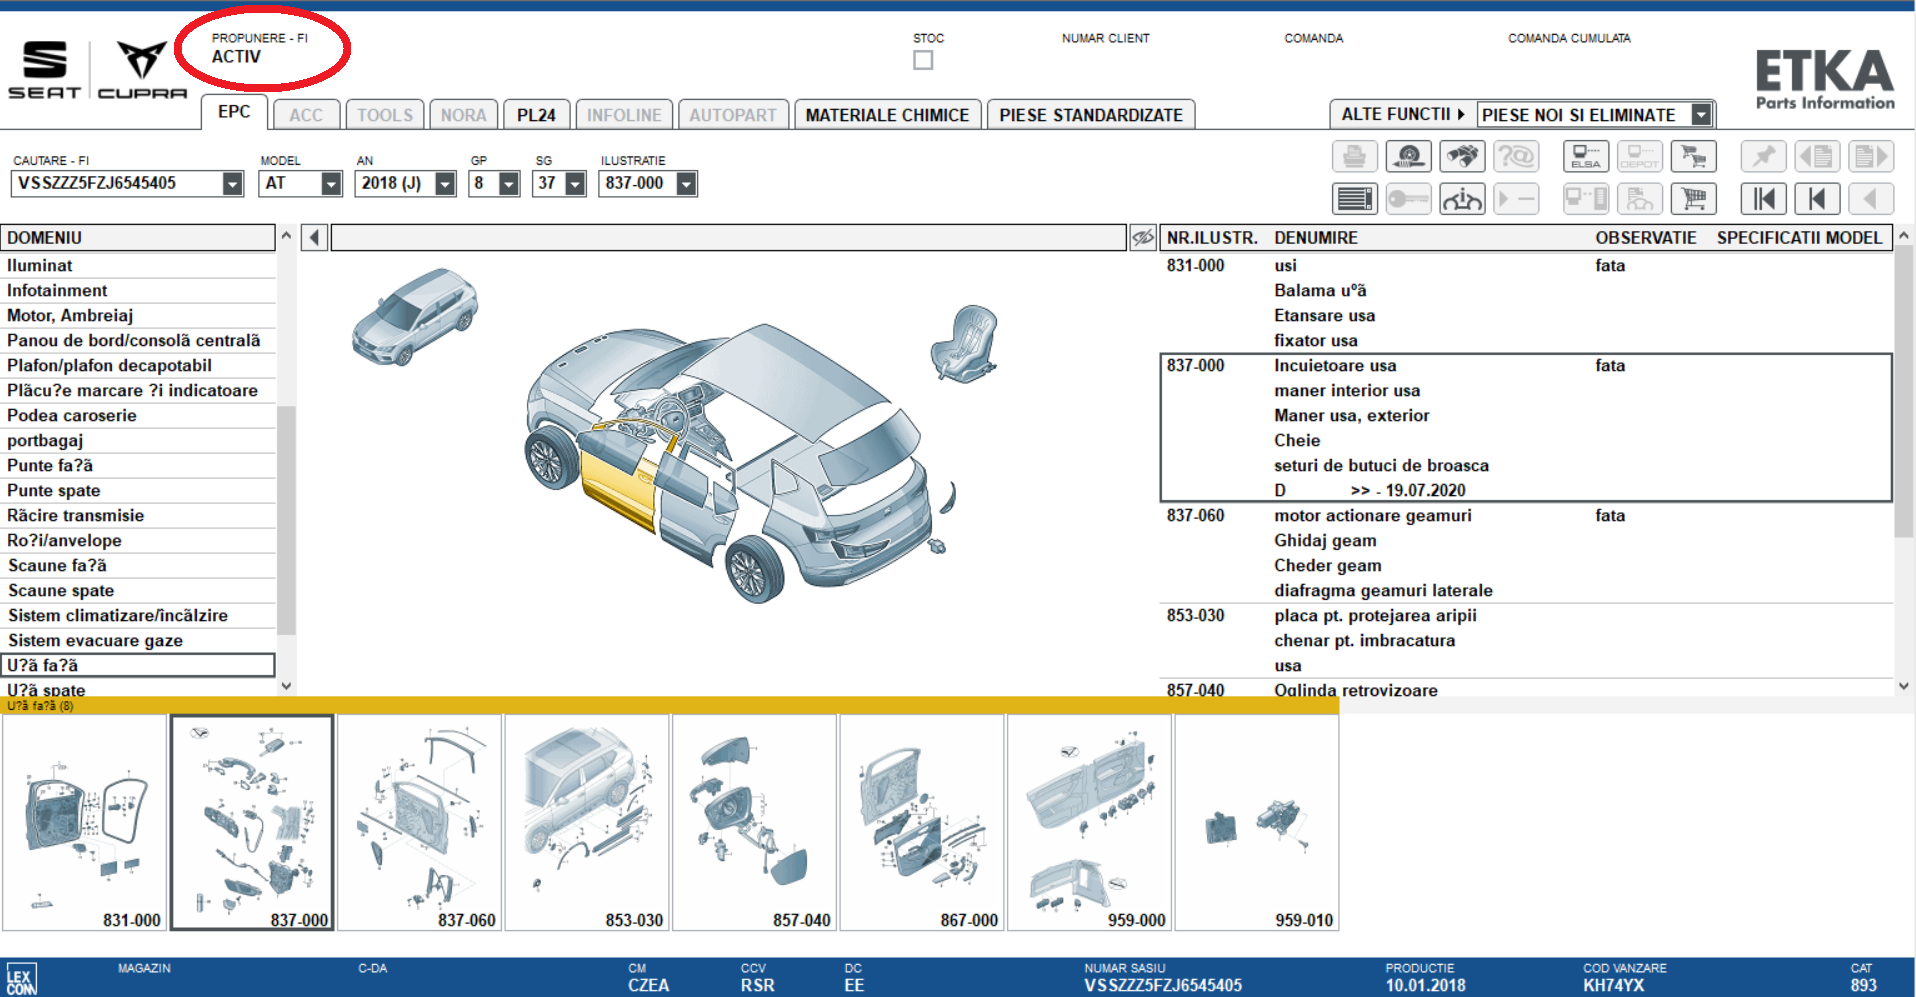Viewport: 1916px width, 997px height.
Task: Collapse panel with left triangle arrow
Action: coord(314,238)
